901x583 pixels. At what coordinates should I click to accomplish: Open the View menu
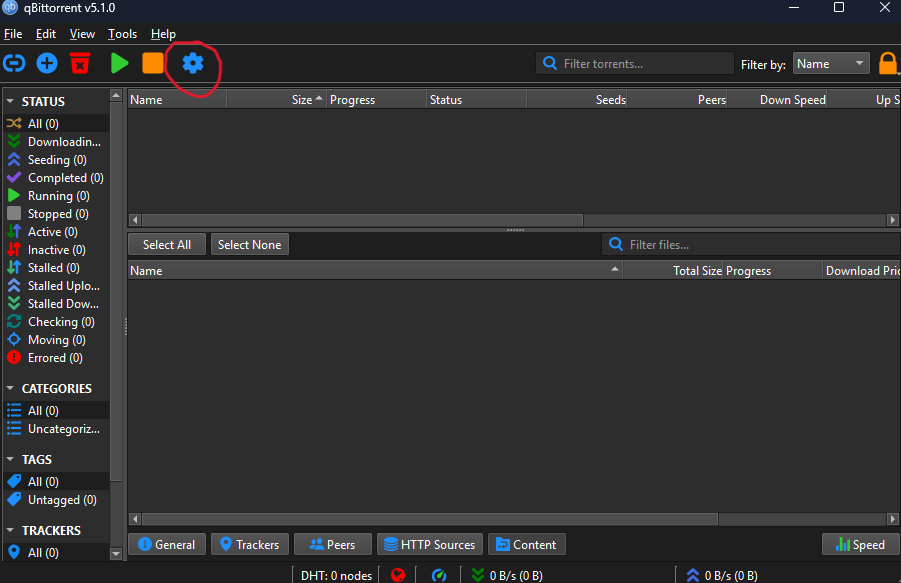coord(82,34)
